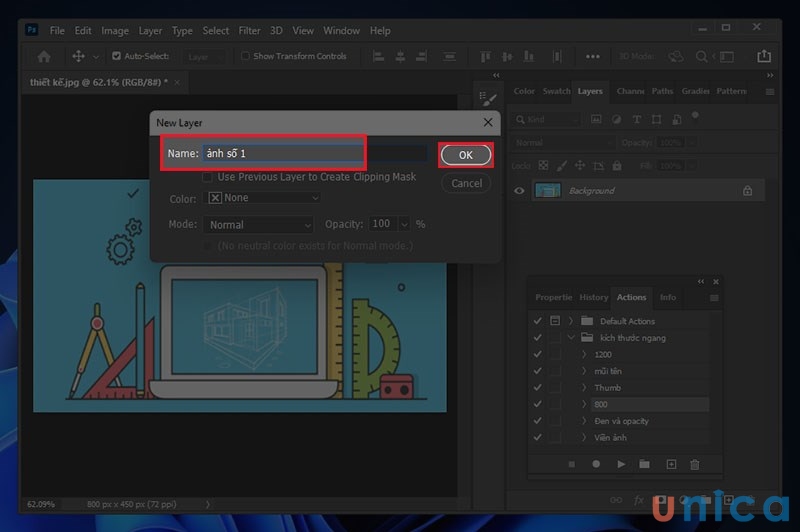
Task: Uncheck the Auto-Select checkbox
Action: [117, 57]
